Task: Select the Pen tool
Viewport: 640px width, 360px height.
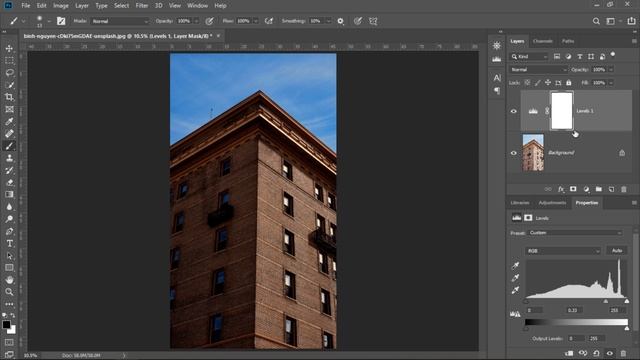Action: (x=9, y=231)
